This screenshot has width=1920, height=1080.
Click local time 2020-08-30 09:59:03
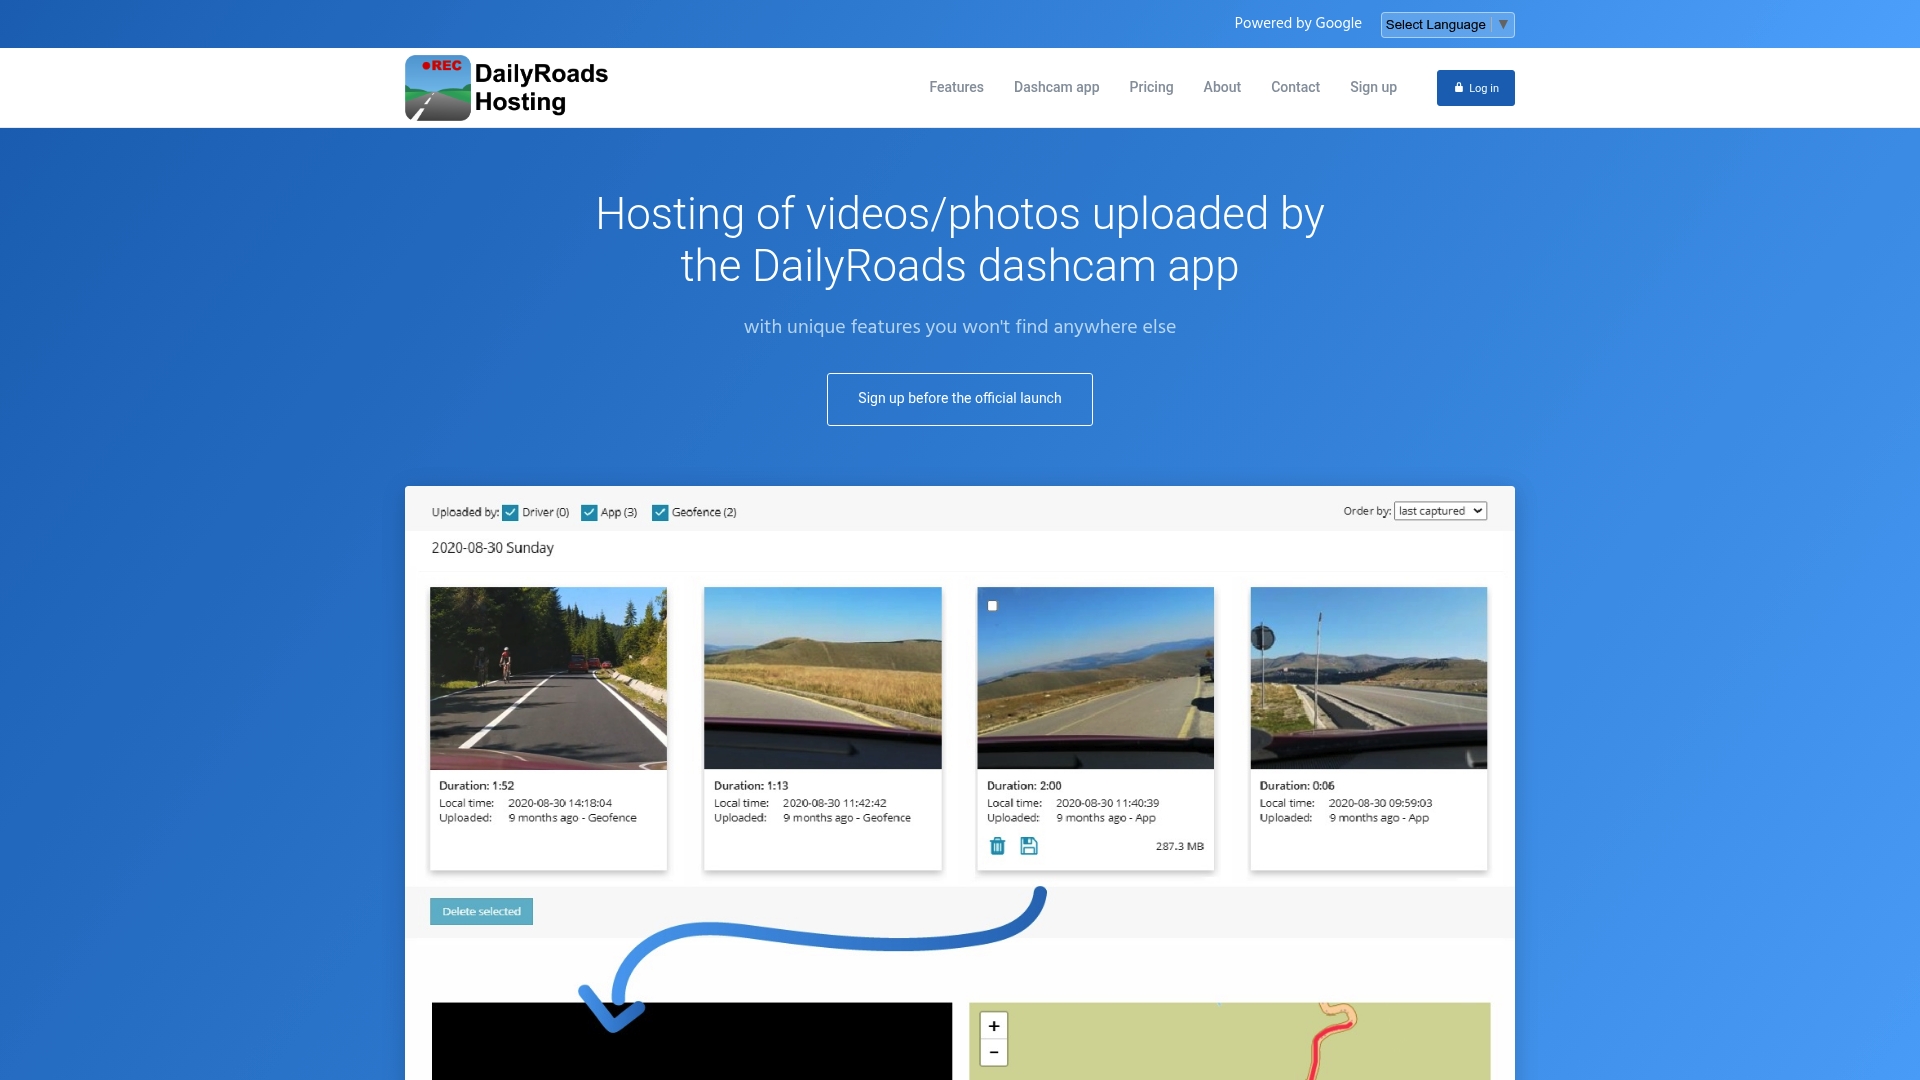(1380, 803)
